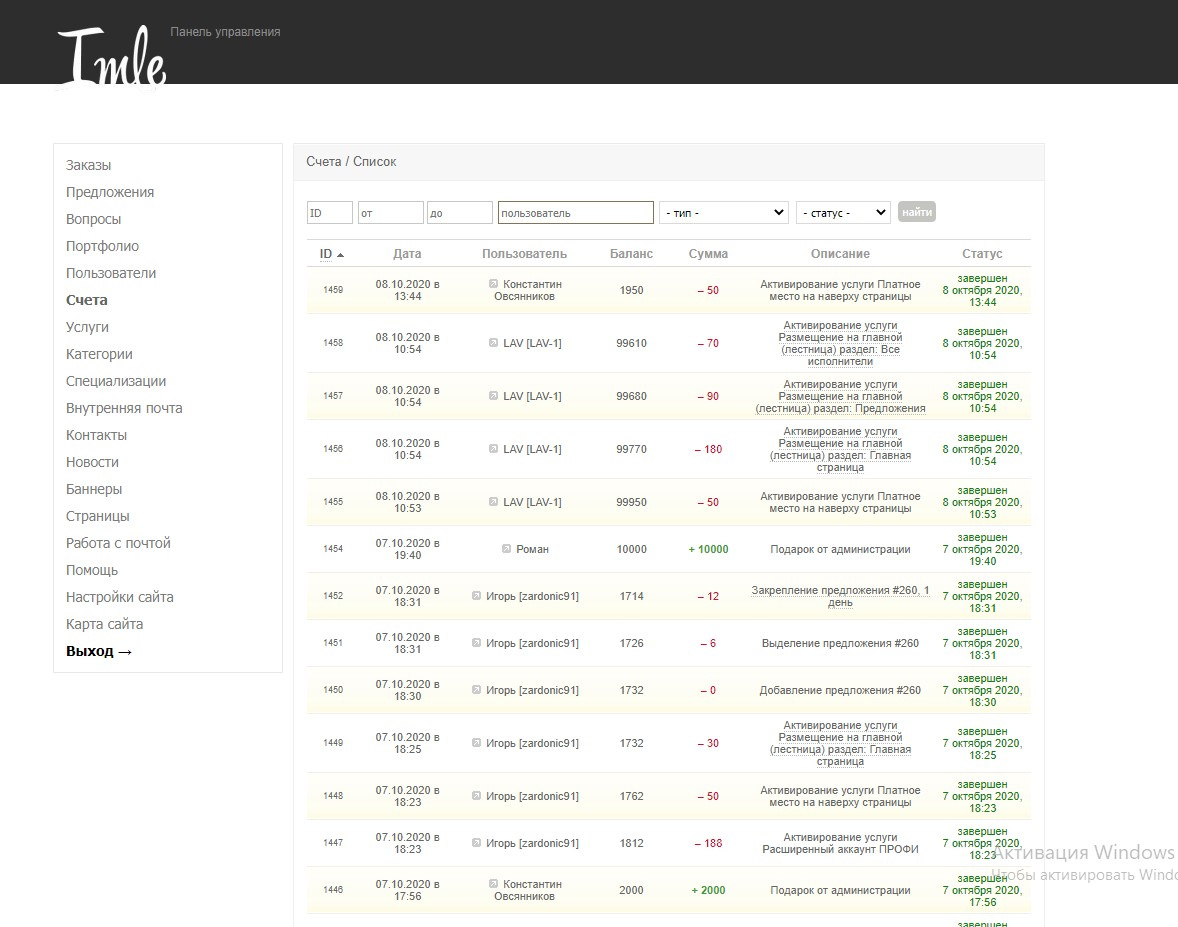The height and width of the screenshot is (927, 1178).
Task: Open the "тип" filter dropdown
Action: tap(724, 213)
